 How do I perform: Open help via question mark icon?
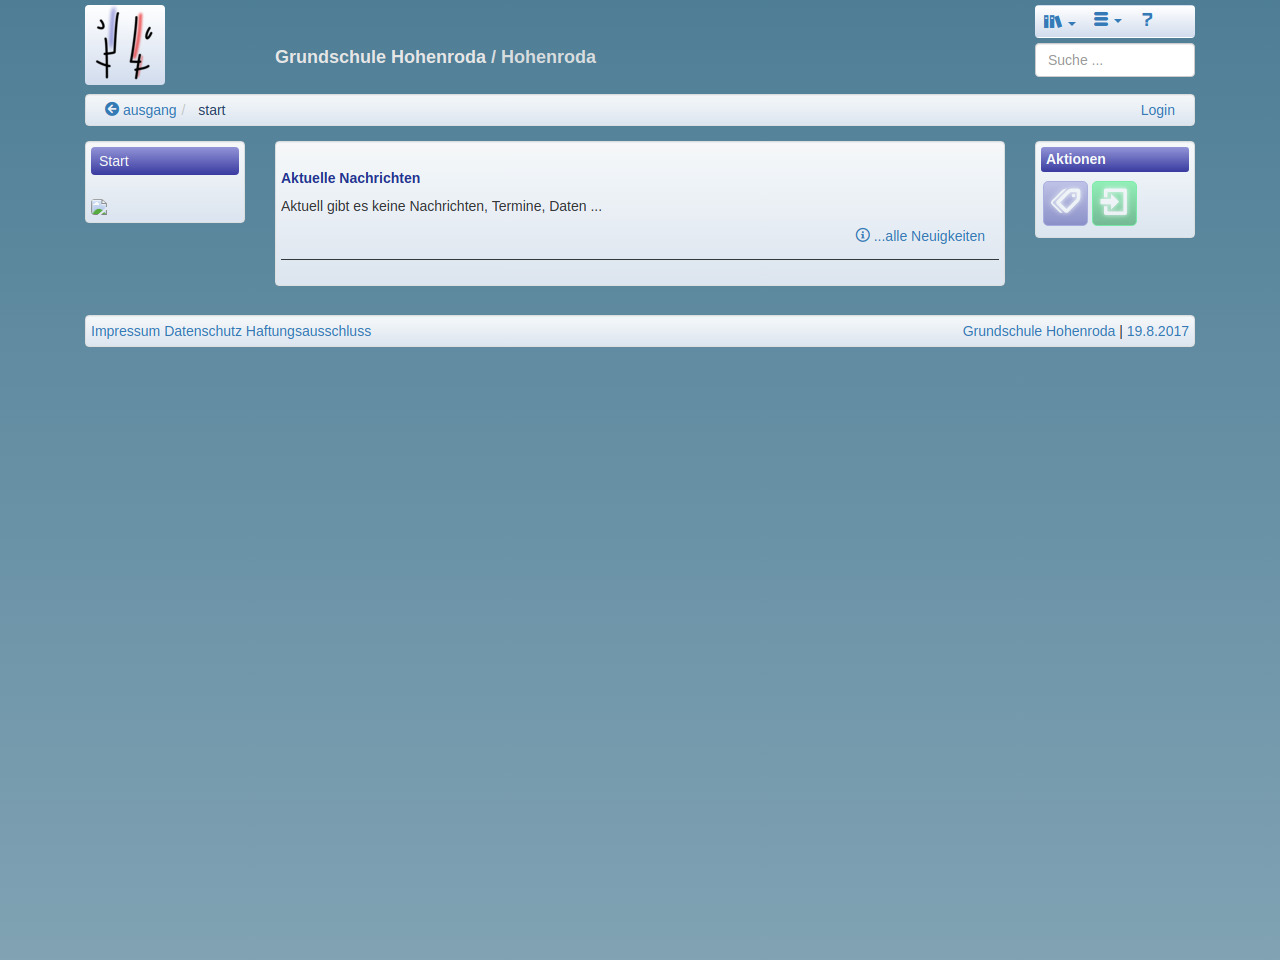pos(1147,20)
